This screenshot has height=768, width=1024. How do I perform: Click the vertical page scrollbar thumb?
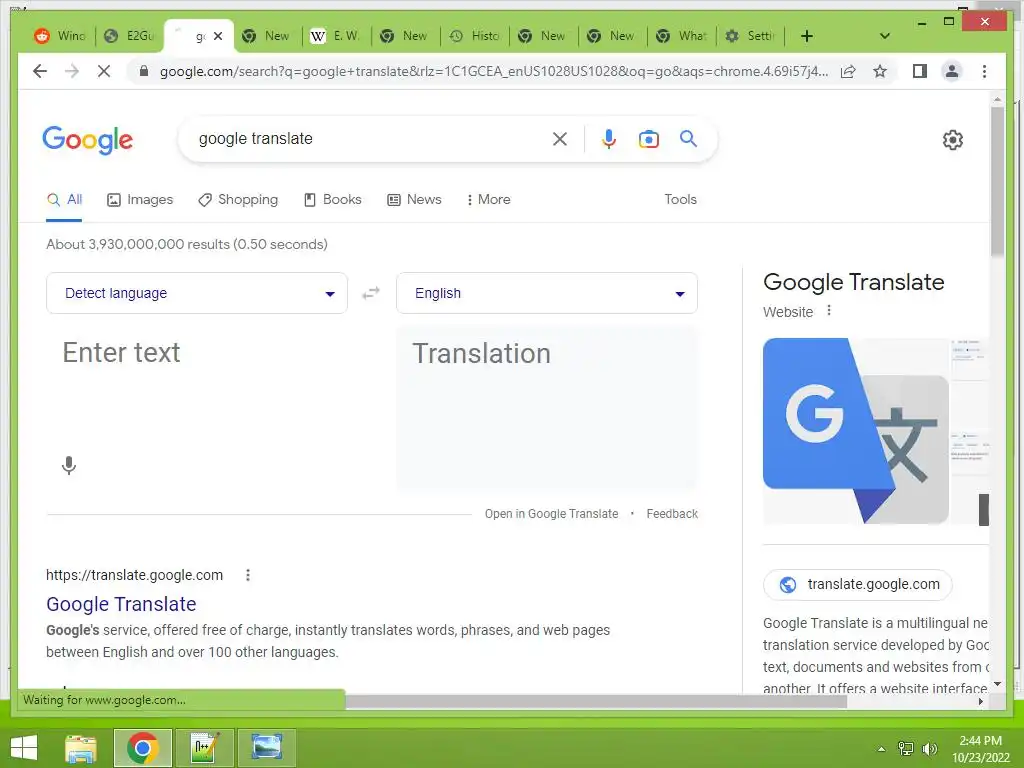(x=997, y=180)
